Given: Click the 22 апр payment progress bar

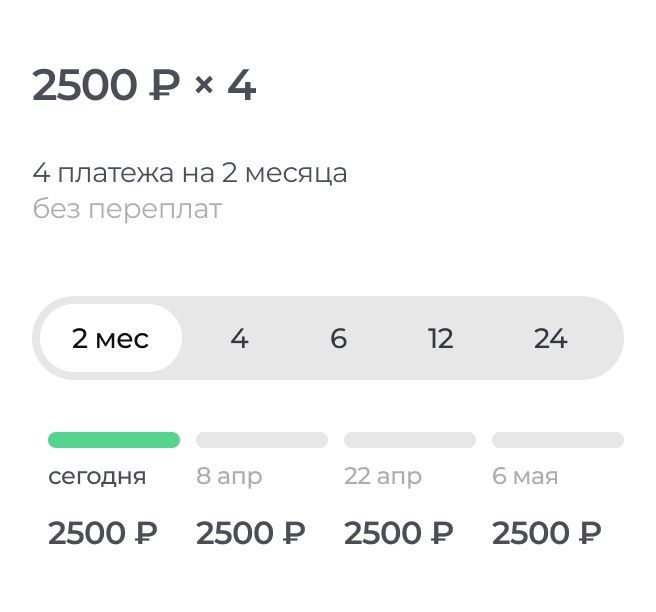Looking at the screenshot, I should (x=410, y=440).
